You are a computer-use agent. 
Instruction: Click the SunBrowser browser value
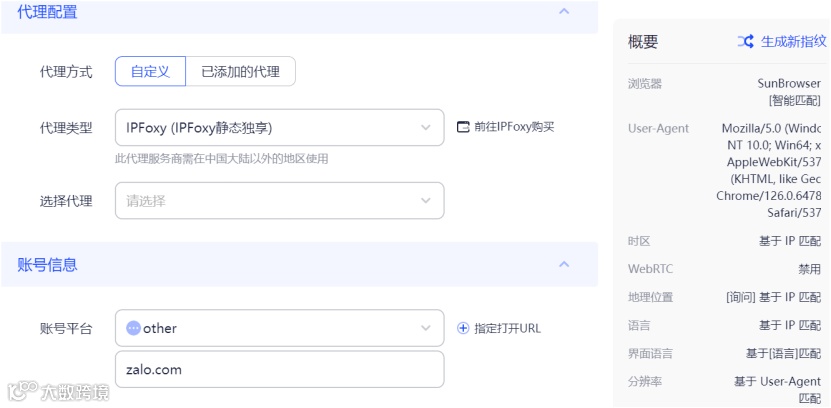tap(788, 84)
